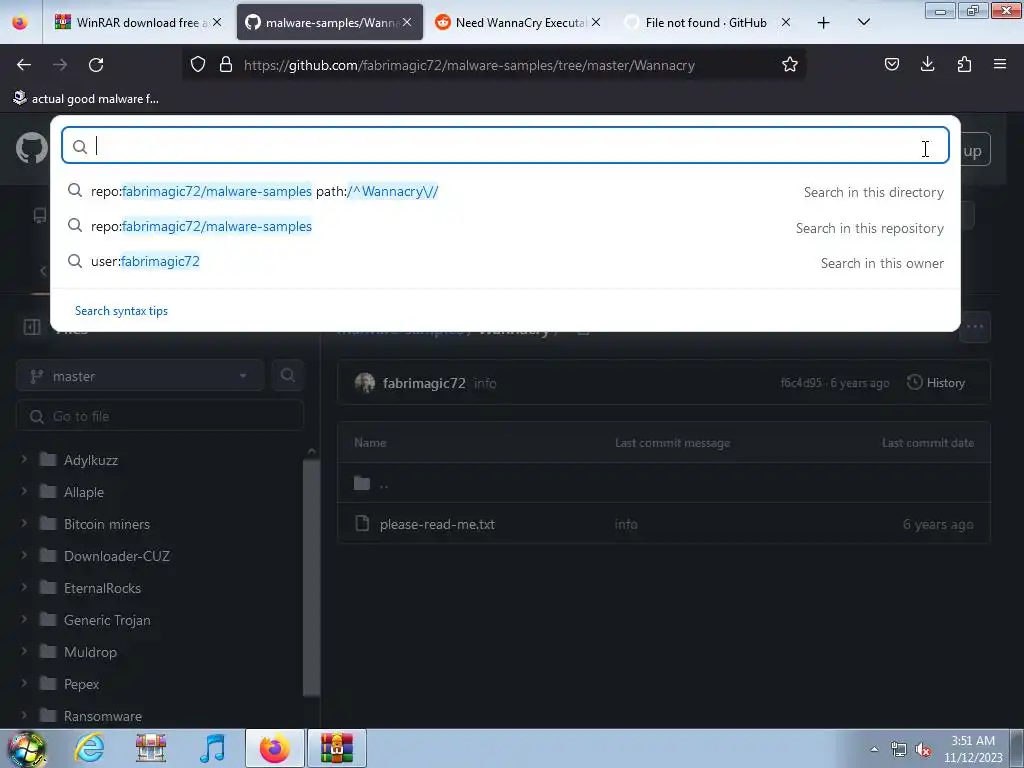Click the GitHub octocat logo
Image resolution: width=1024 pixels, height=768 pixels.
(31, 149)
